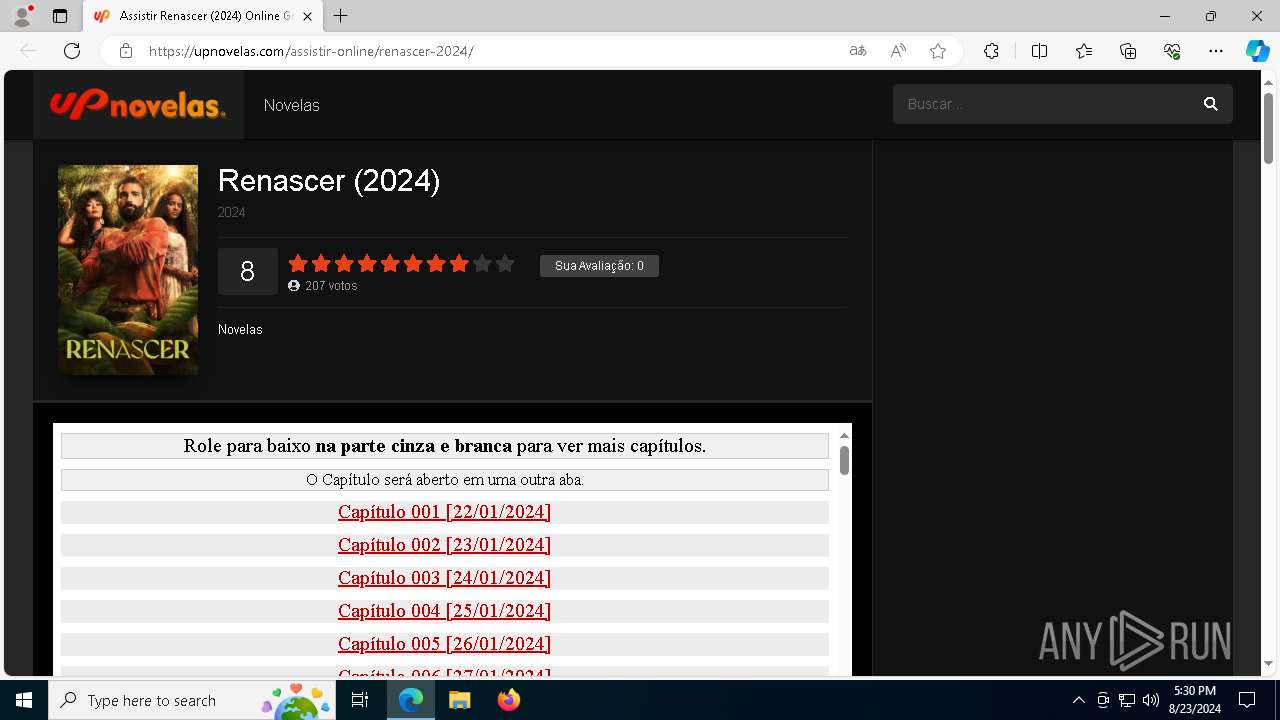1280x720 pixels.
Task: Add this page to favorites star
Action: click(938, 51)
